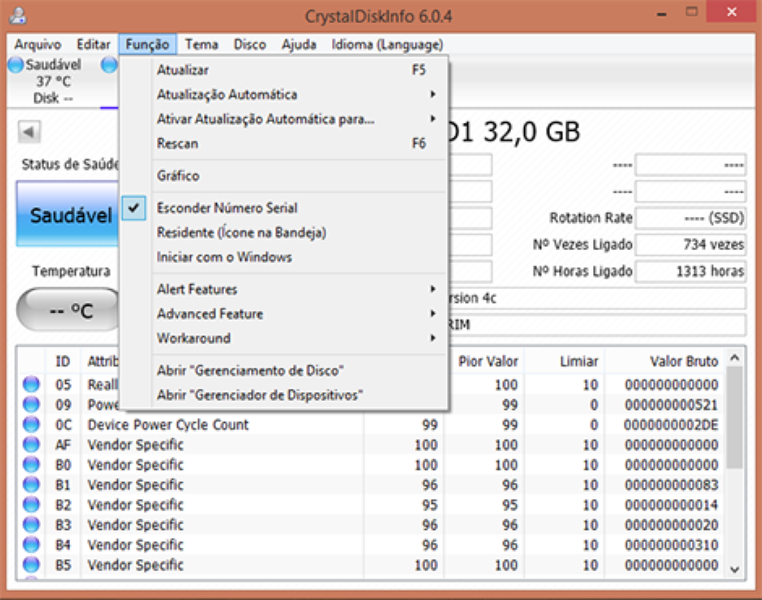Image resolution: width=762 pixels, height=600 pixels.
Task: Uncheck Esconder Número Serial option
Action: tap(283, 208)
